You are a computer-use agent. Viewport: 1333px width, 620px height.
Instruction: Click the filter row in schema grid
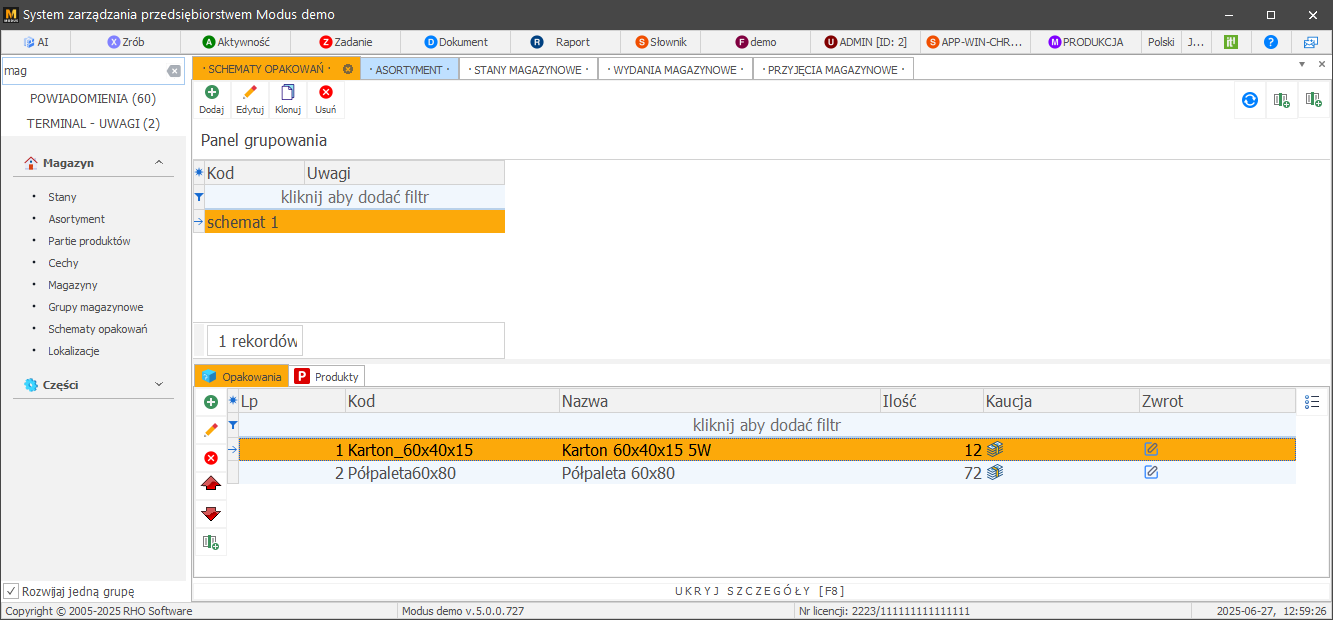click(354, 197)
